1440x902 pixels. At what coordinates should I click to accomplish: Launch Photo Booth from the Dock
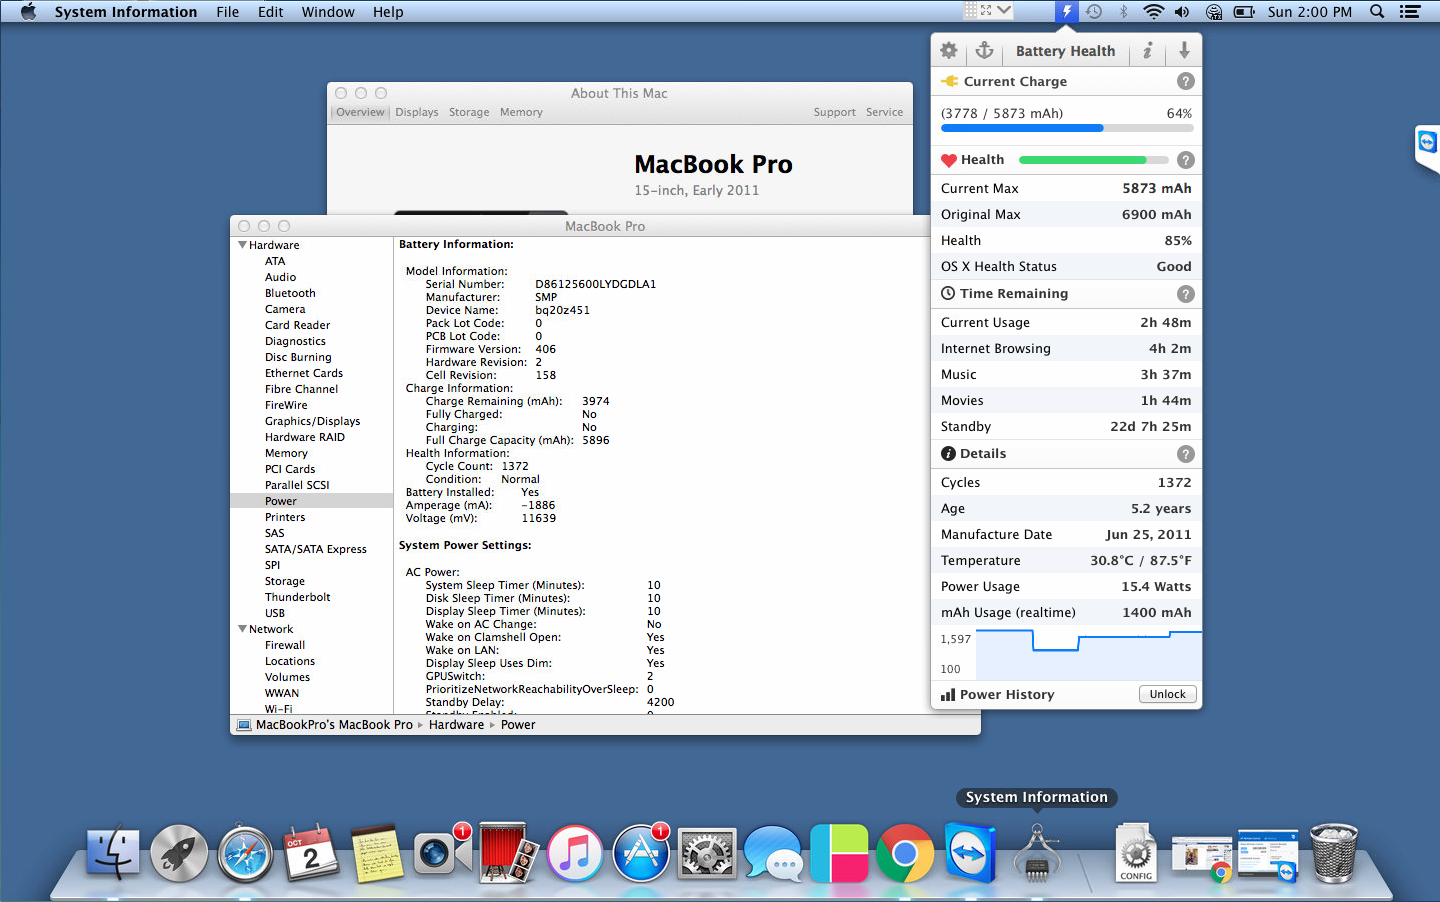point(509,854)
